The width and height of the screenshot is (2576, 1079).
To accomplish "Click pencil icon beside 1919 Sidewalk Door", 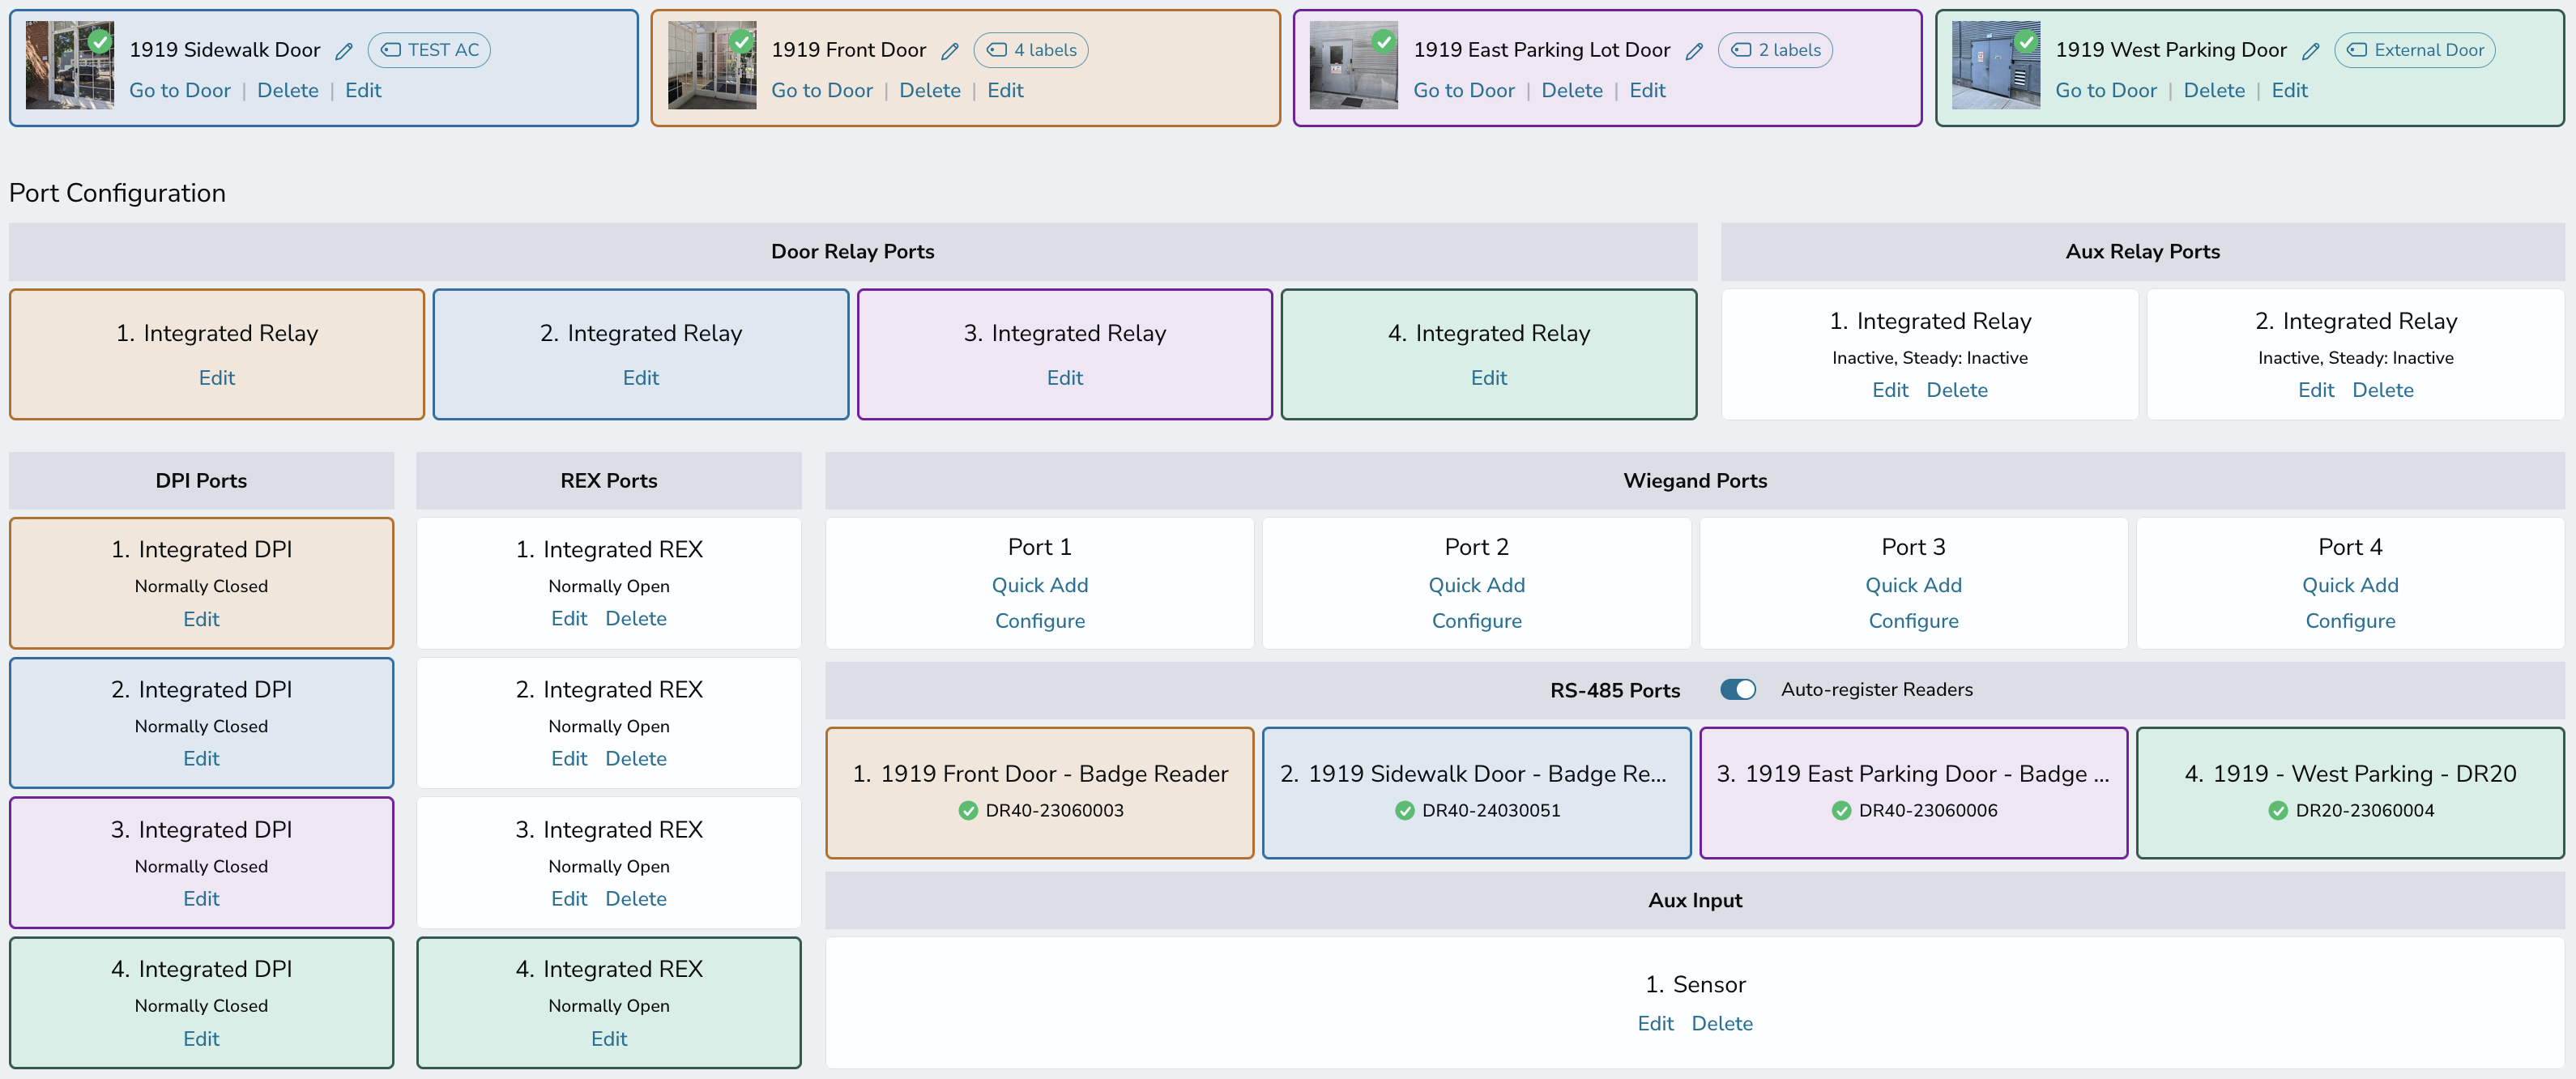I will click(x=344, y=51).
